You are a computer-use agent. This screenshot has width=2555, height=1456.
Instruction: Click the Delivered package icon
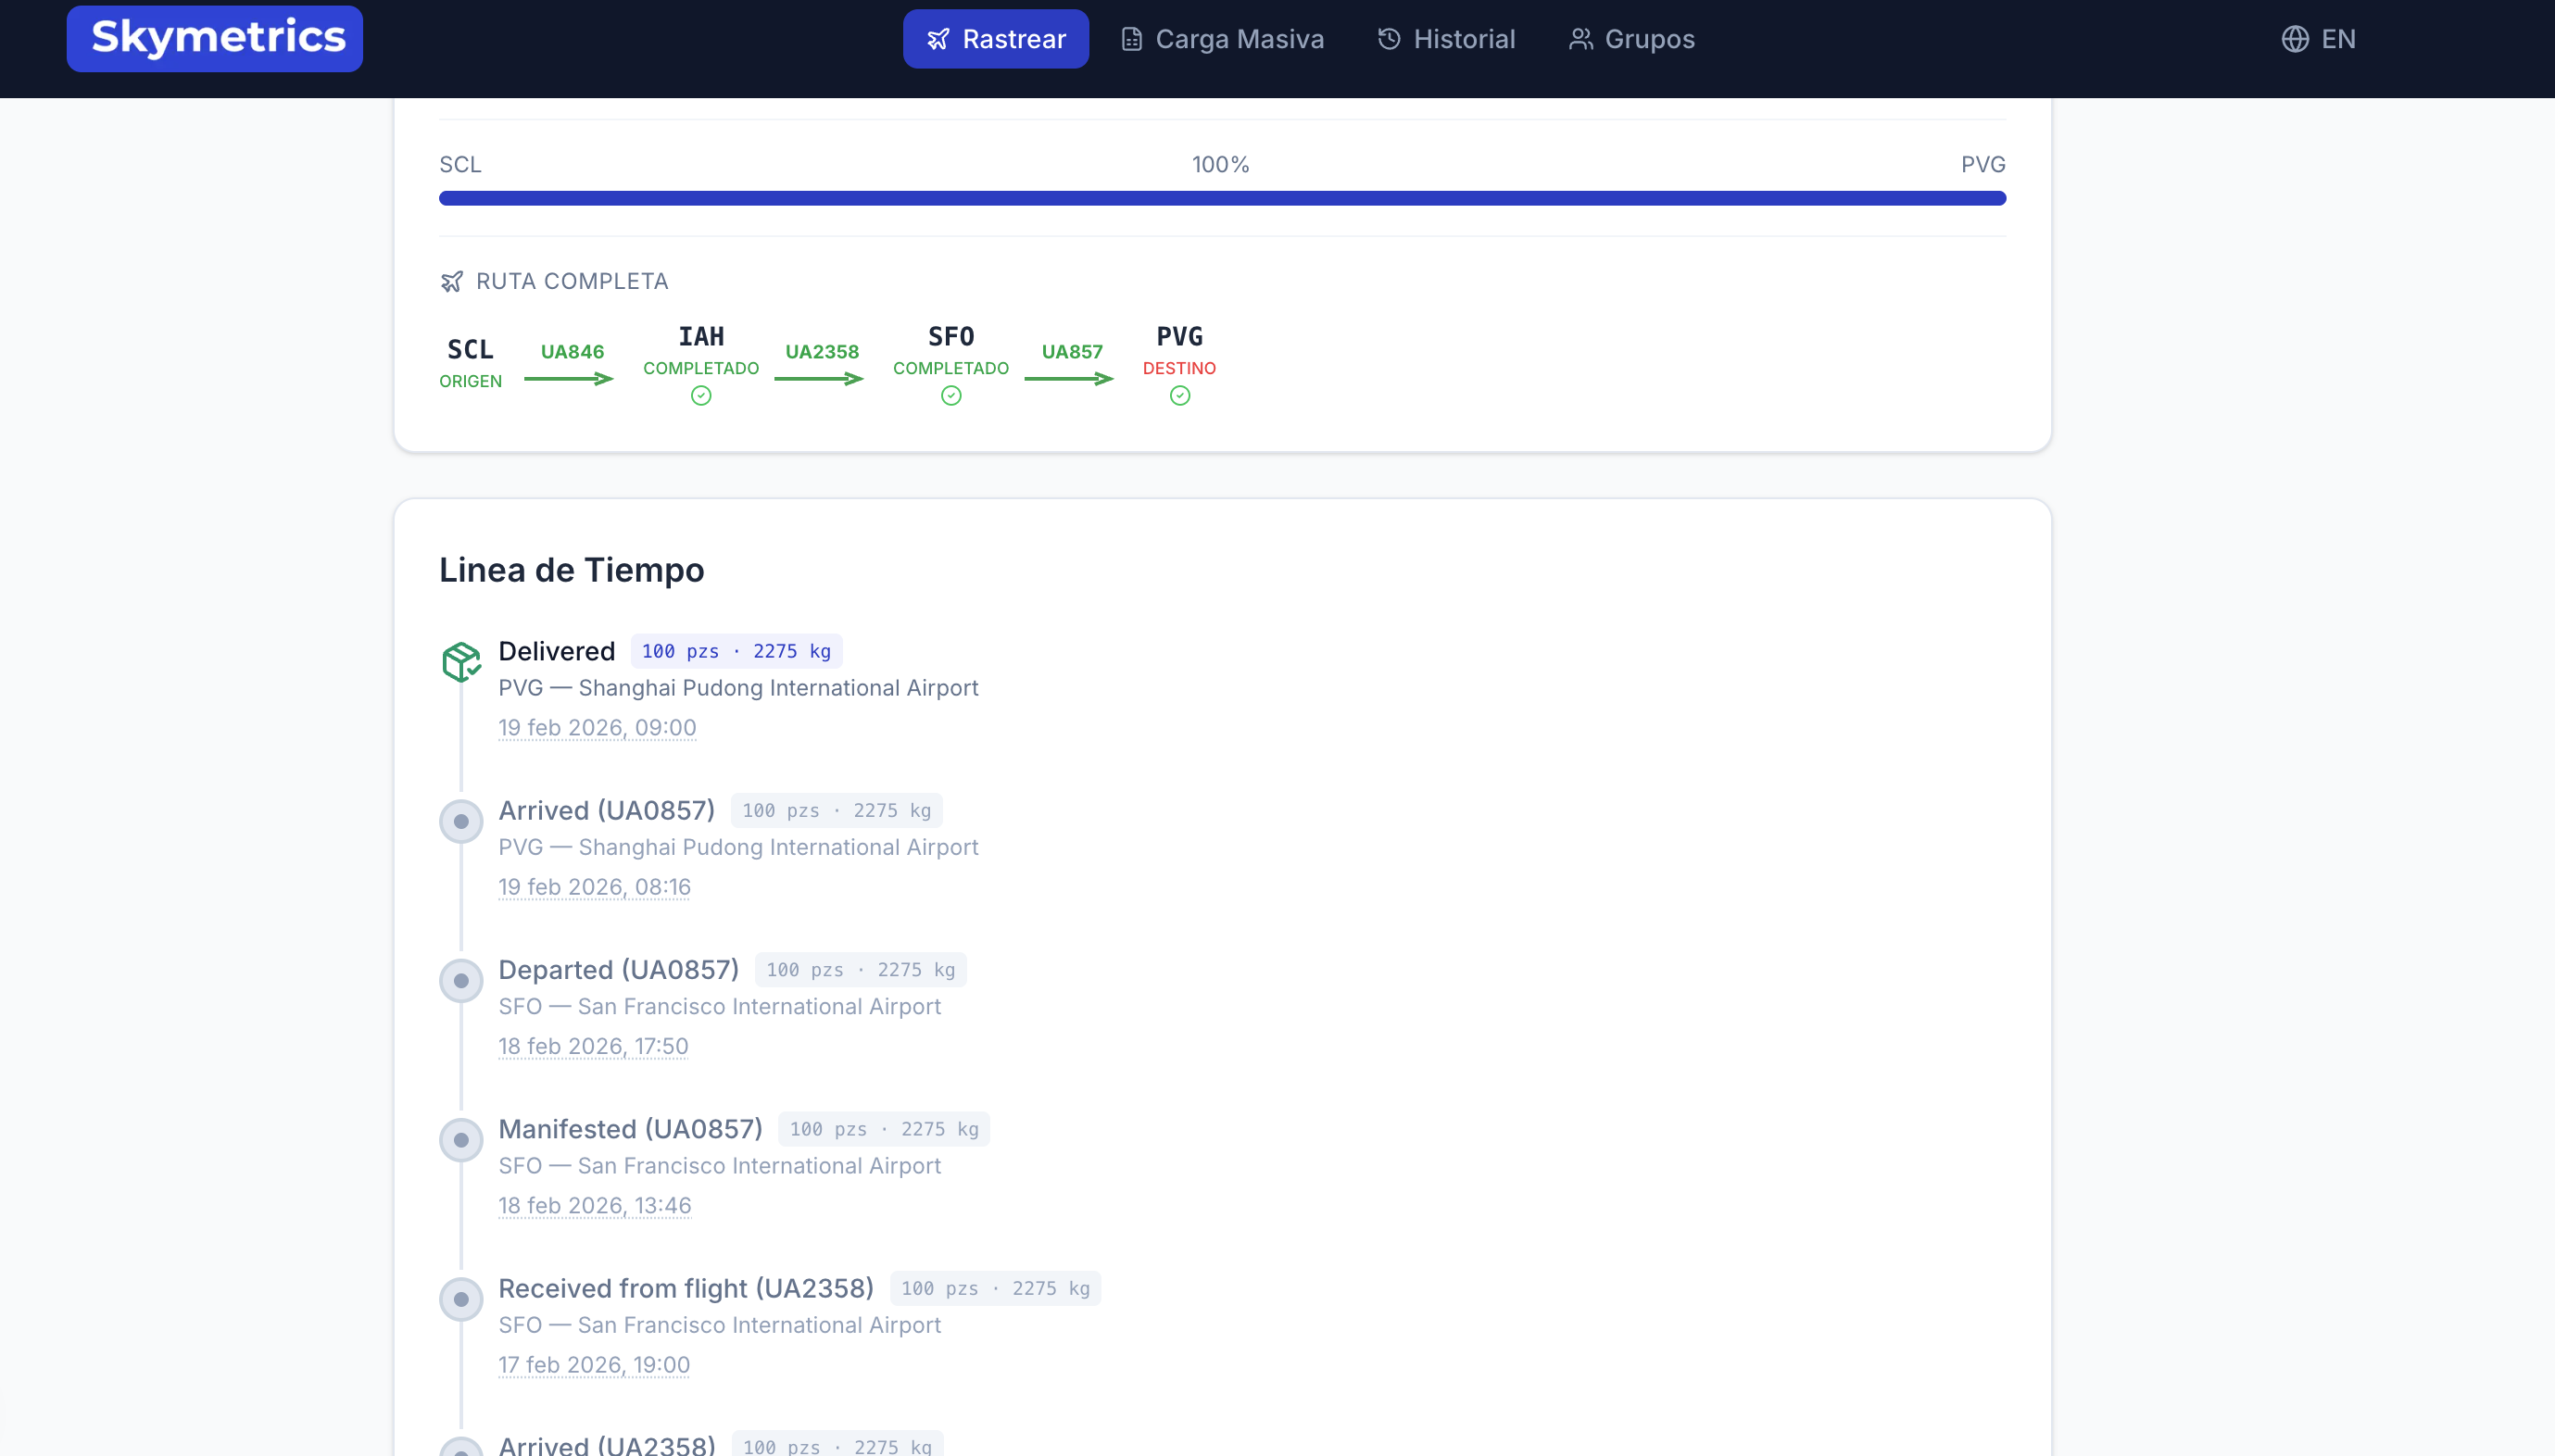(461, 661)
